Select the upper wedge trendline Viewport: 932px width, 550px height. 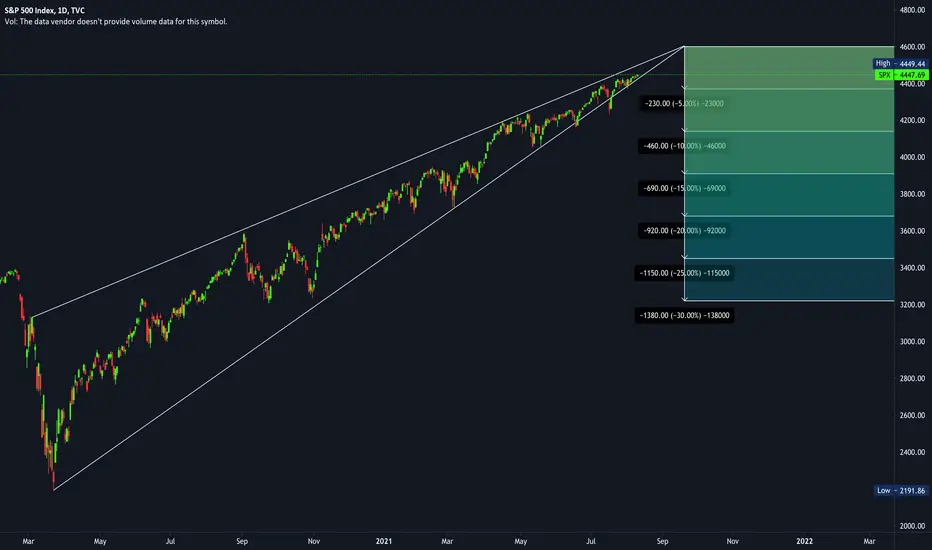pos(357,181)
